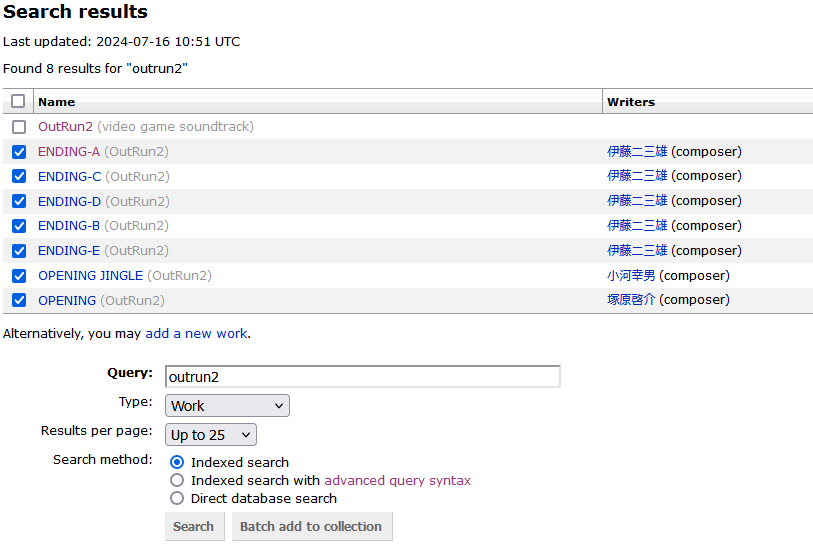Choose Indexed search with advanced query syntax
The image size is (813, 555).
pos(177,480)
